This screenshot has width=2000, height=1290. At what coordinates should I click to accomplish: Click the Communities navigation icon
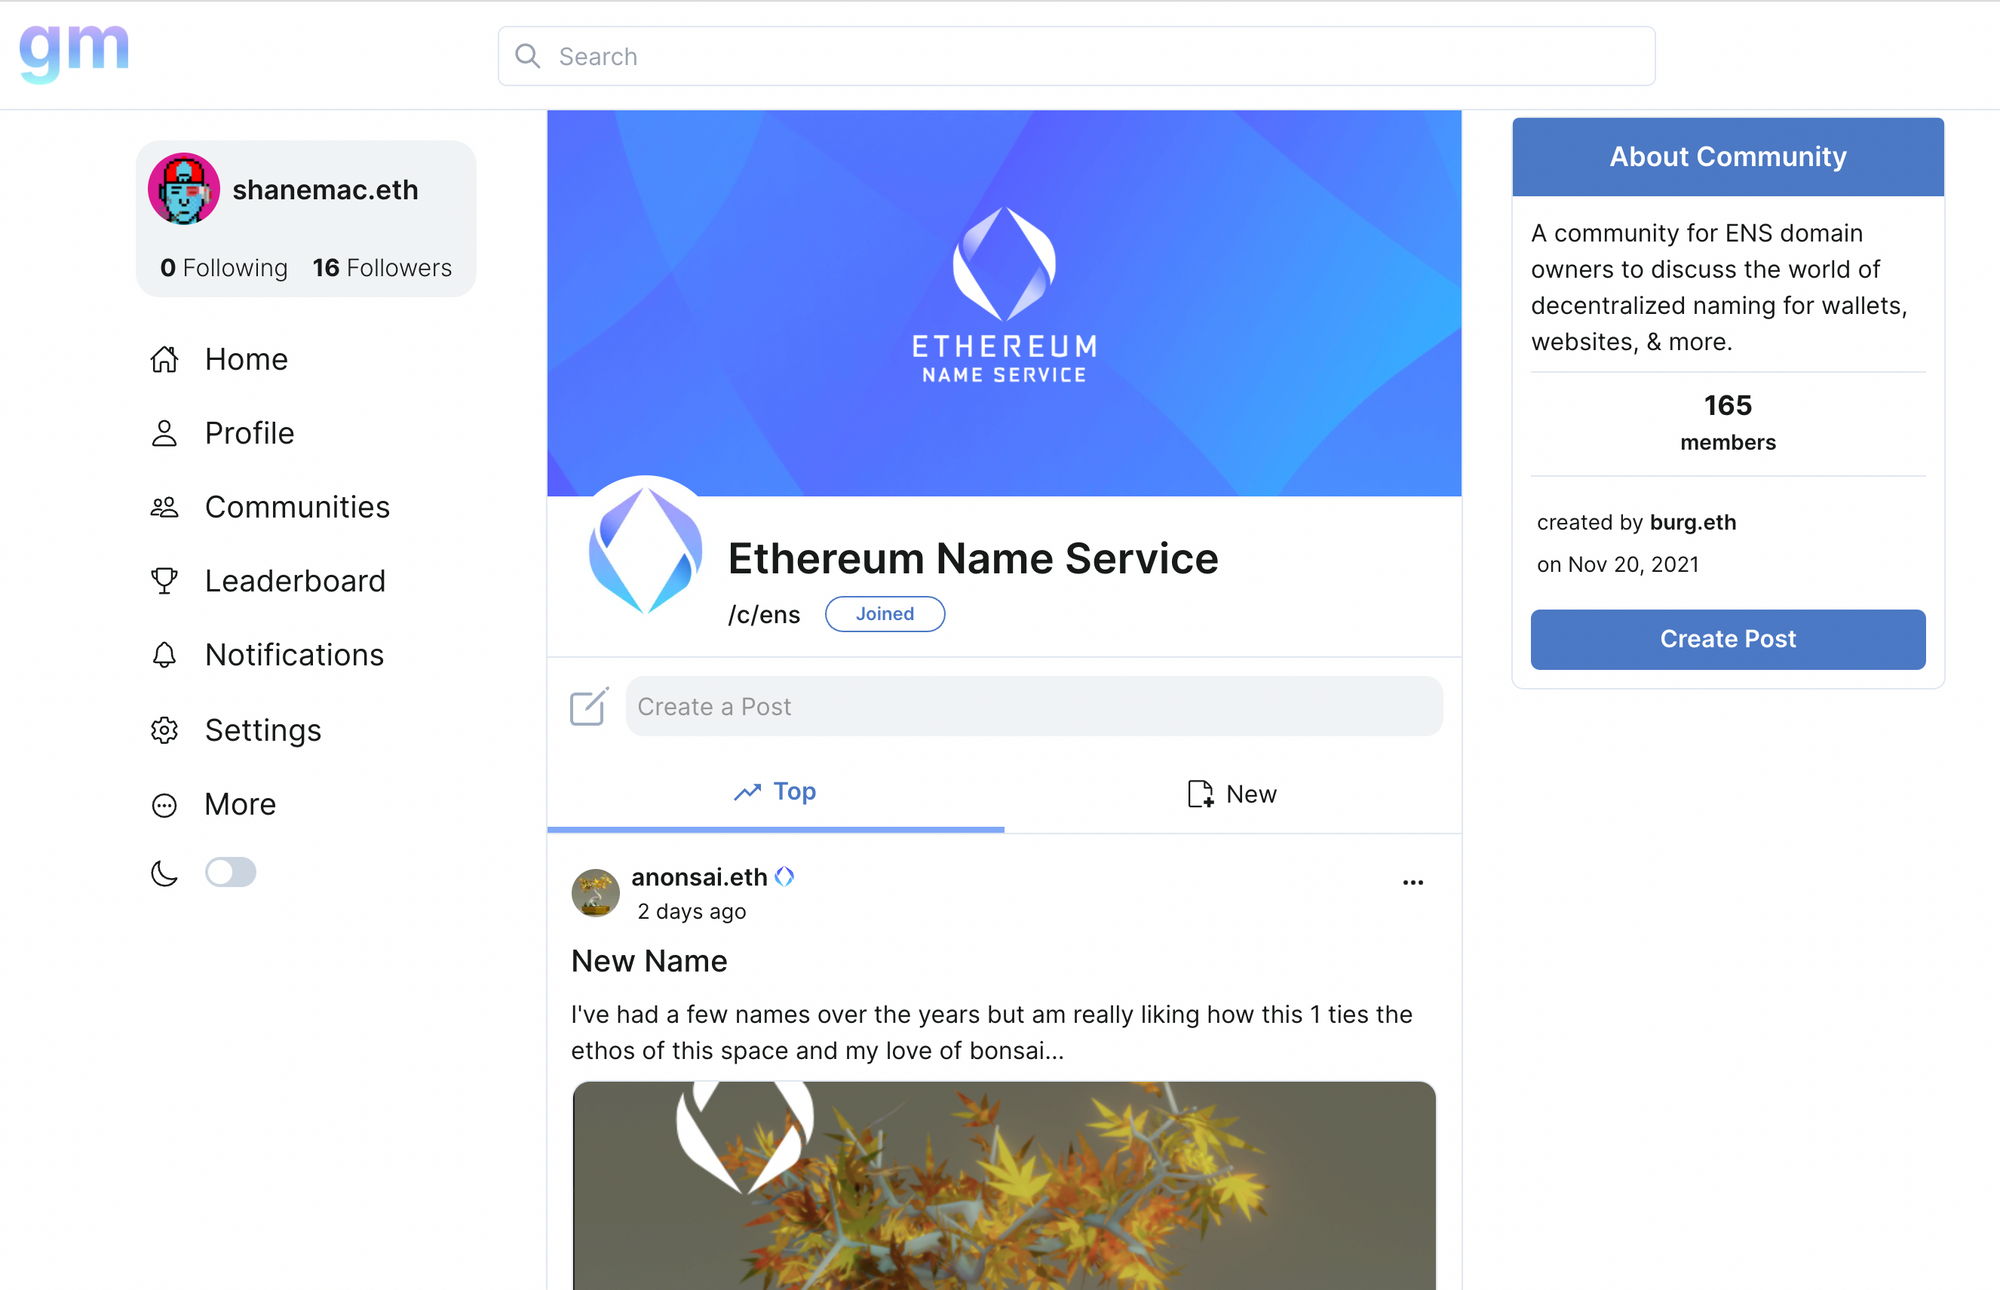163,507
